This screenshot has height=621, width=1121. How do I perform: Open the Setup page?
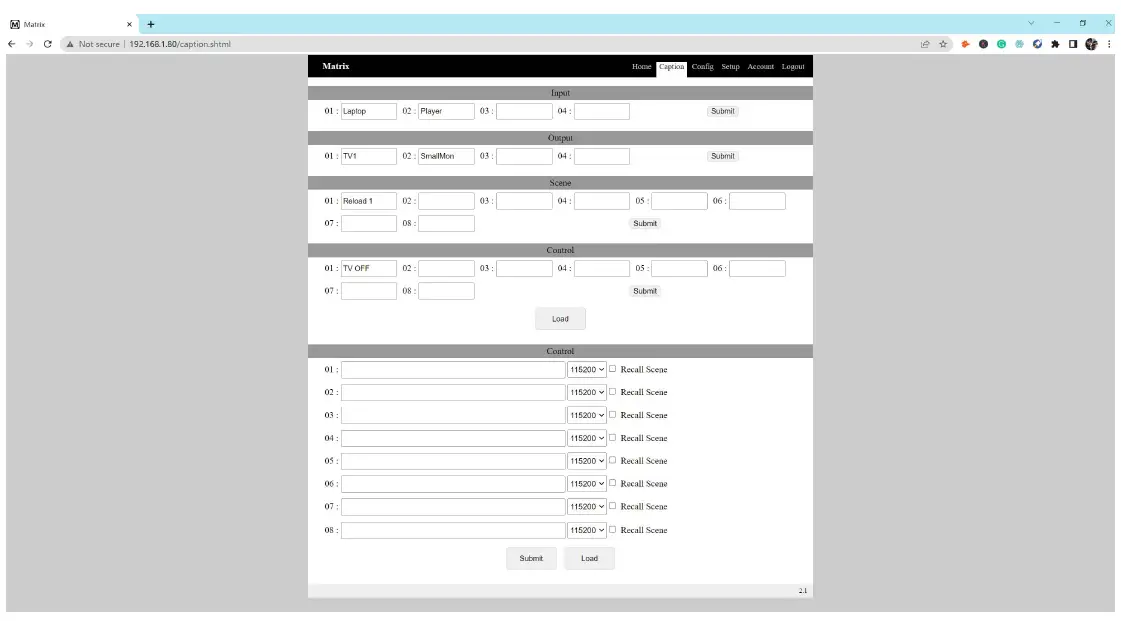730,66
